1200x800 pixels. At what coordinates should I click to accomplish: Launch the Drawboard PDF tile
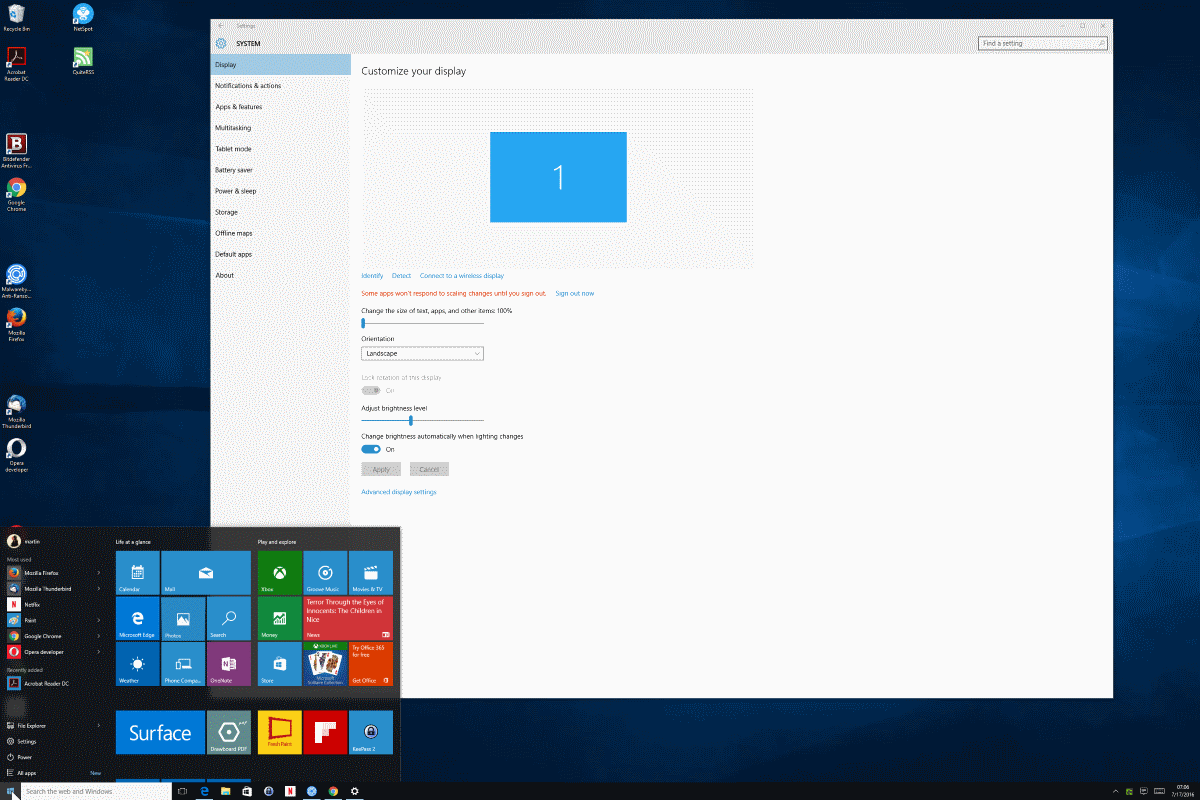[229, 733]
